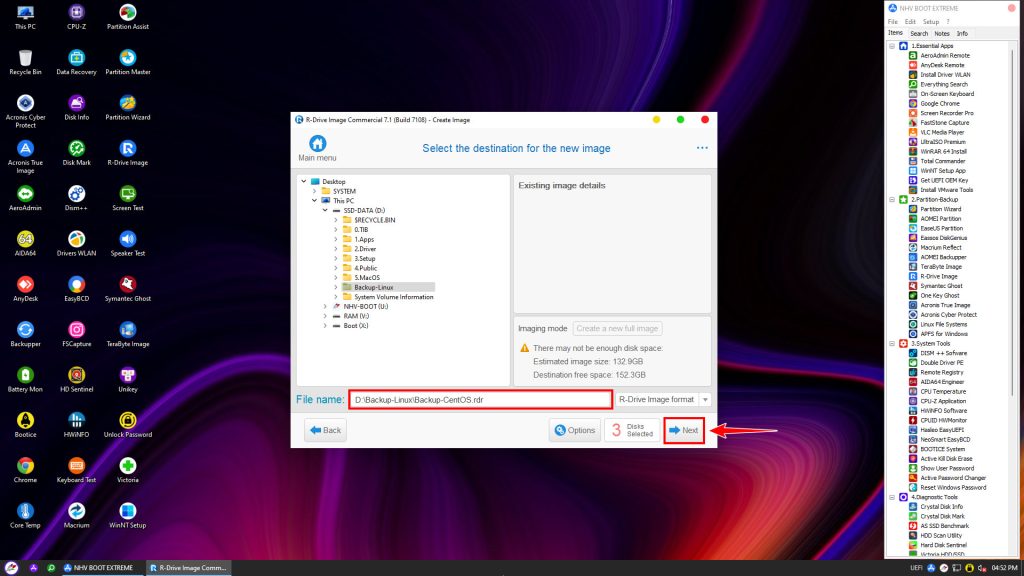The width and height of the screenshot is (1024, 576).
Task: Open the File menu in NHV BOOT EXTREME
Action: click(893, 22)
